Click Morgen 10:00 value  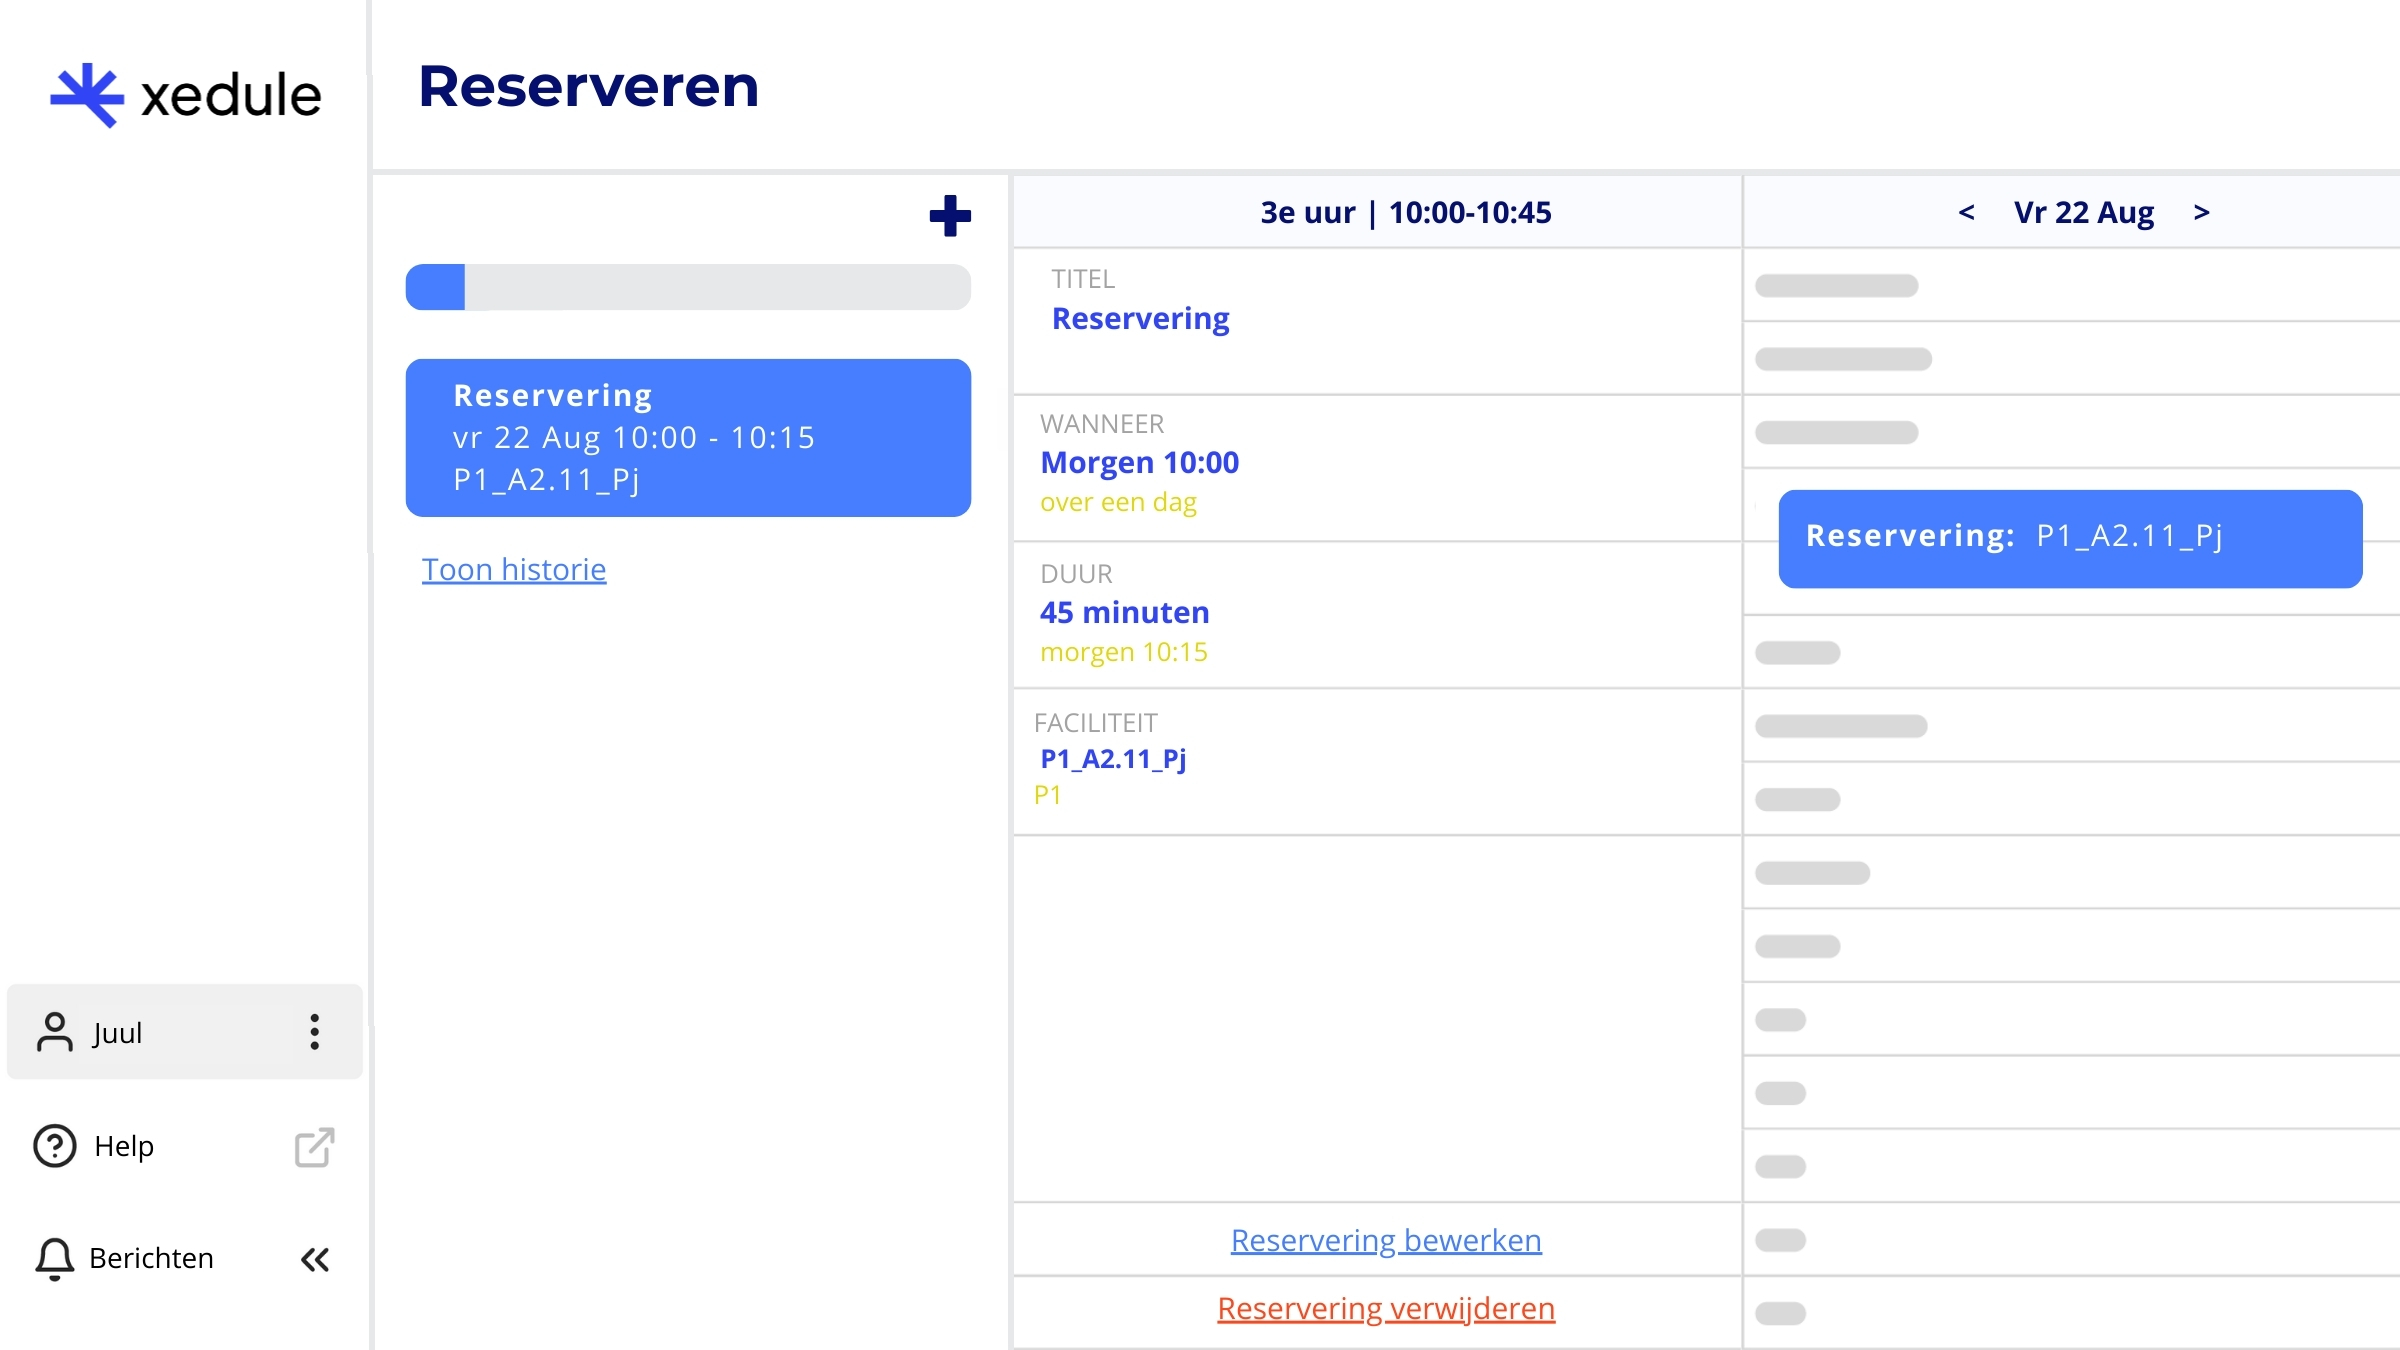[x=1139, y=462]
